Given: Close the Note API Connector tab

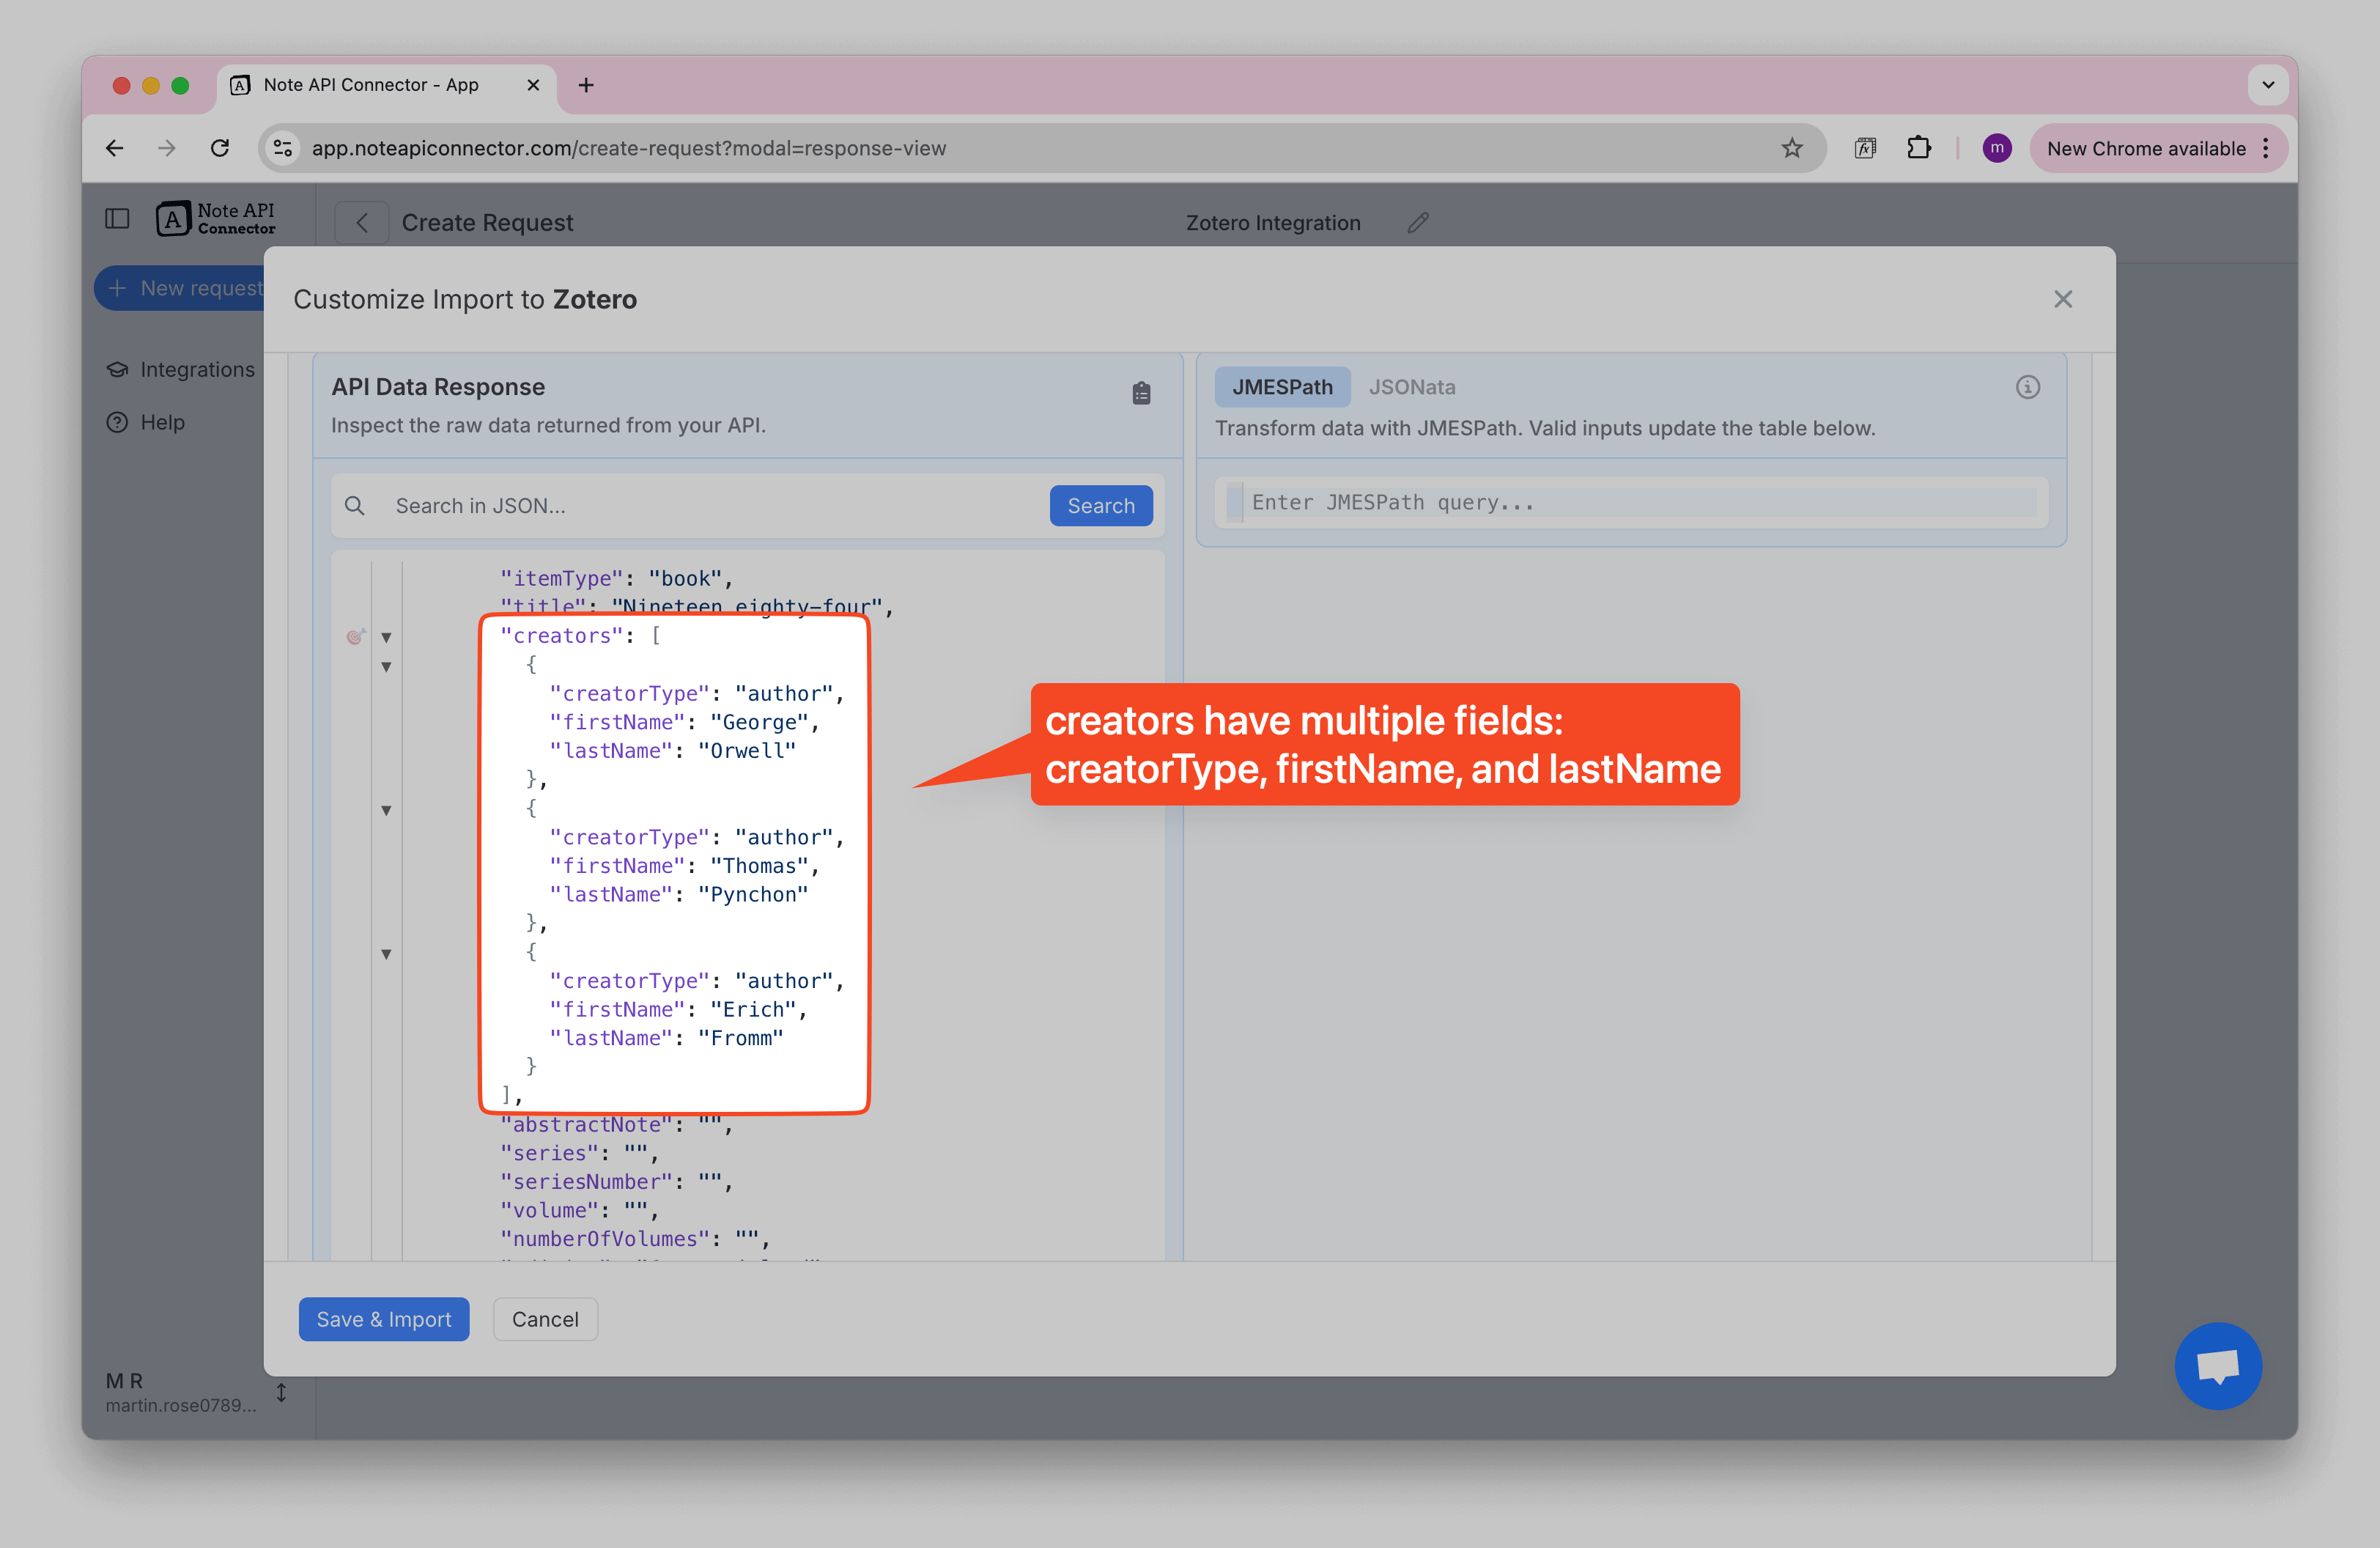Looking at the screenshot, I should pyautogui.click(x=533, y=85).
